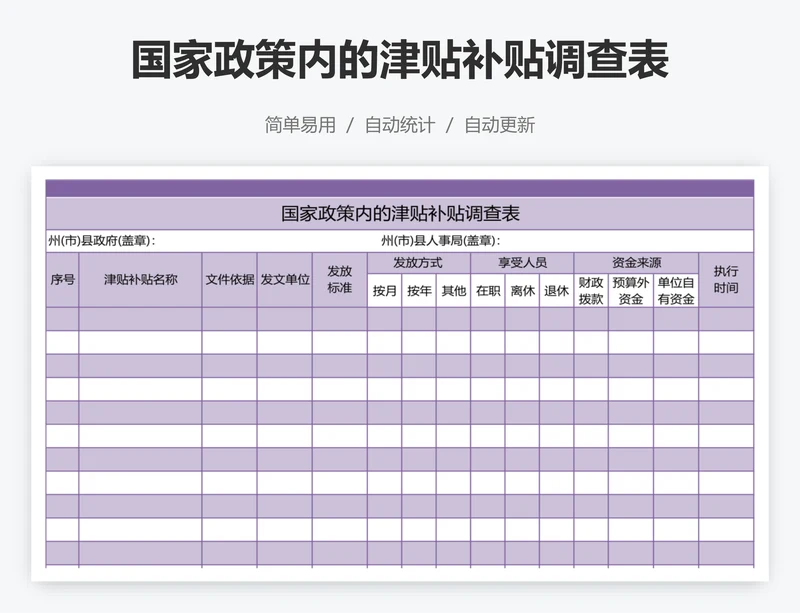
Task: Select the 序号 header cell
Action: 63,280
